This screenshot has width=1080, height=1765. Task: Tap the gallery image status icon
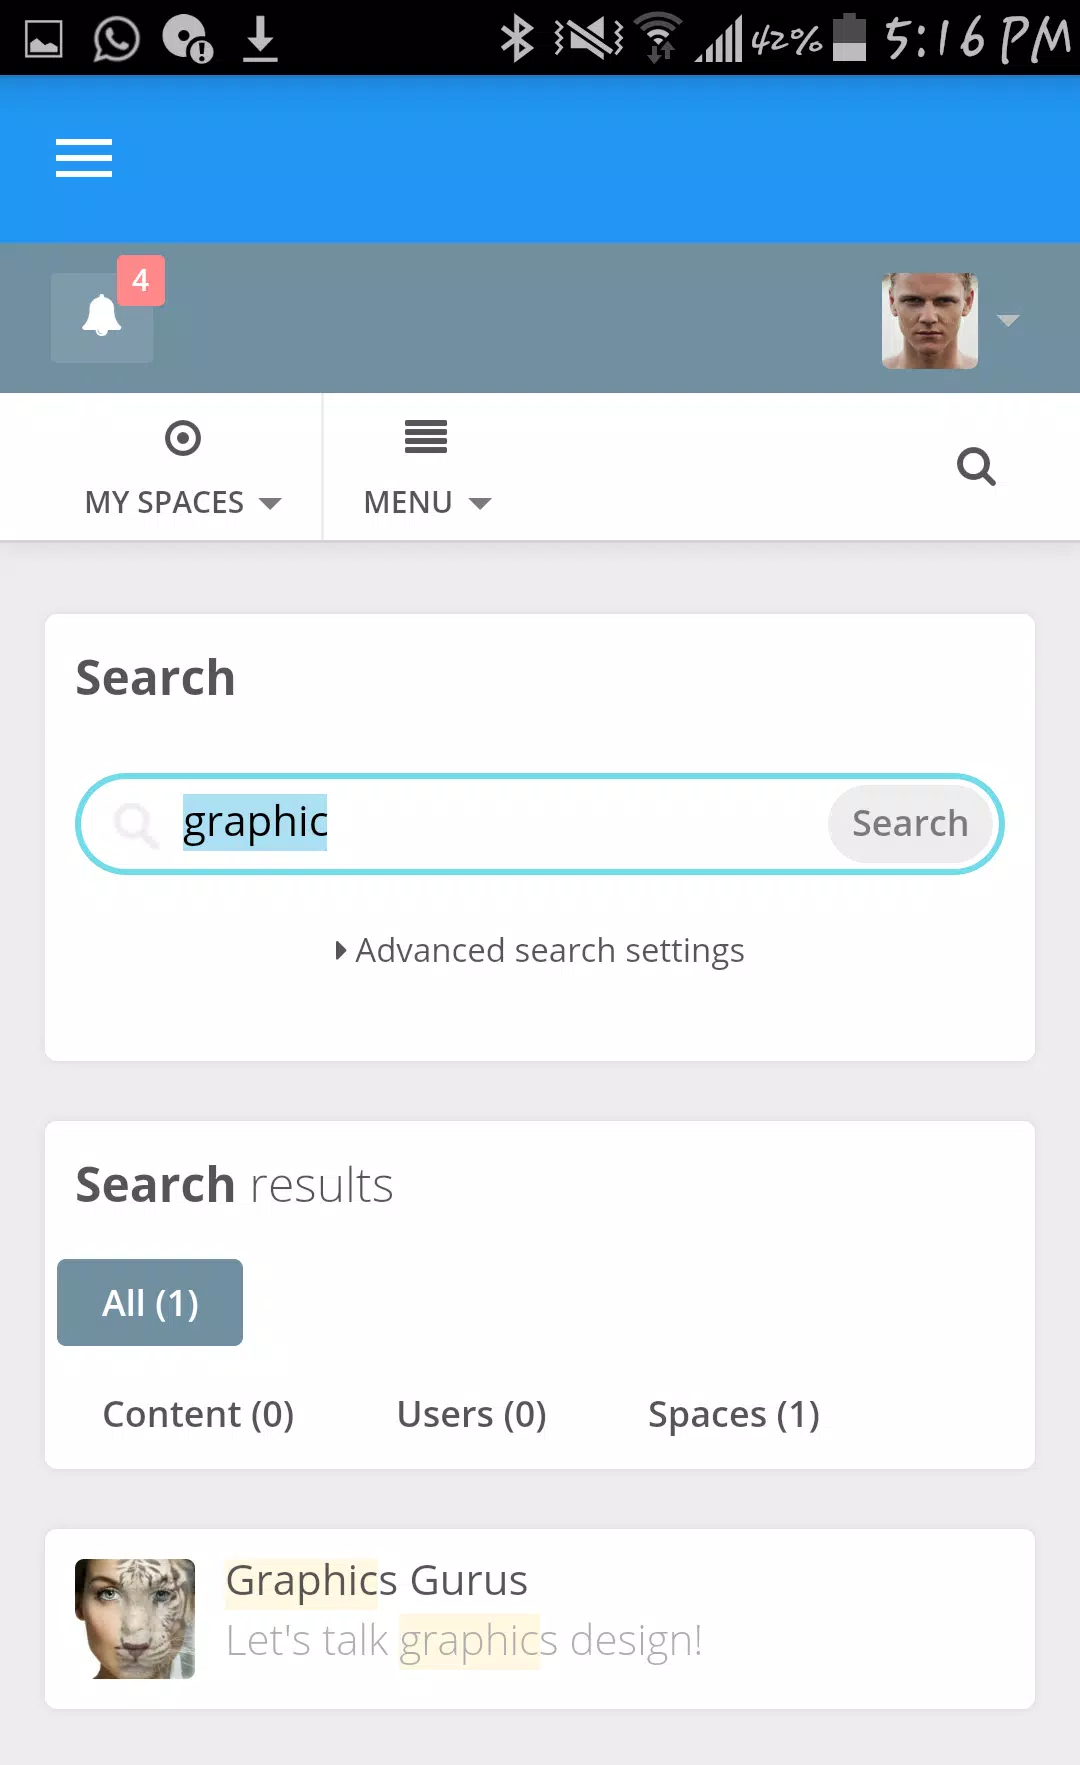click(x=44, y=40)
